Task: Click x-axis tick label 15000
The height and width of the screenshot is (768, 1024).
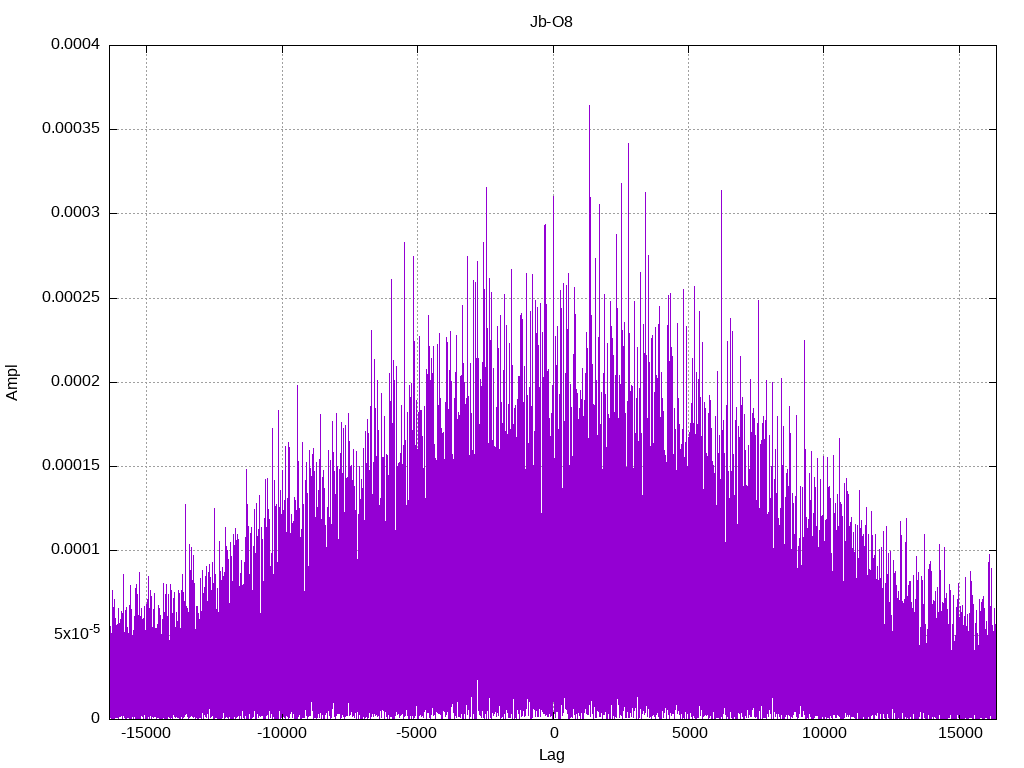Action: point(960,733)
